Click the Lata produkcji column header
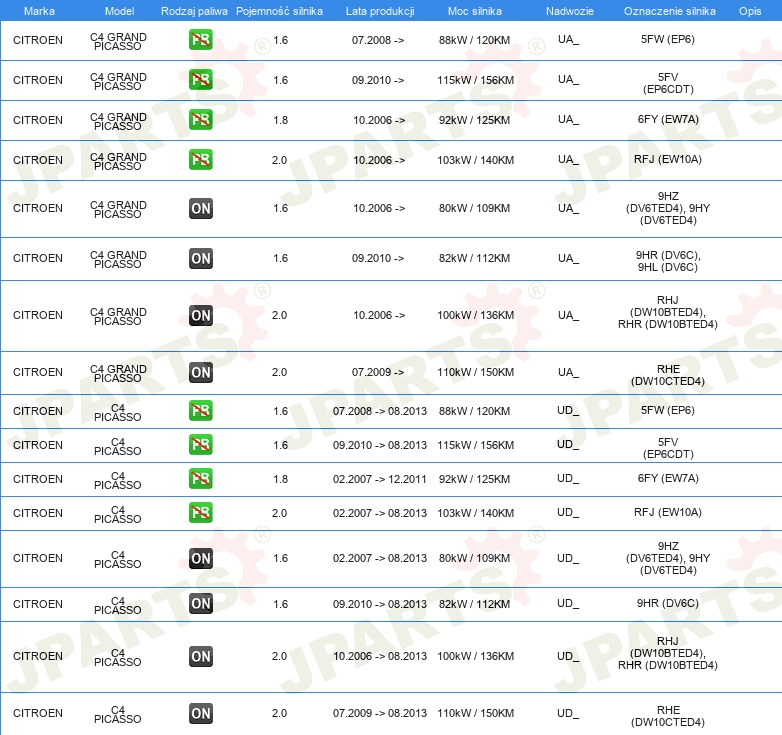The width and height of the screenshot is (782, 735). coord(380,11)
